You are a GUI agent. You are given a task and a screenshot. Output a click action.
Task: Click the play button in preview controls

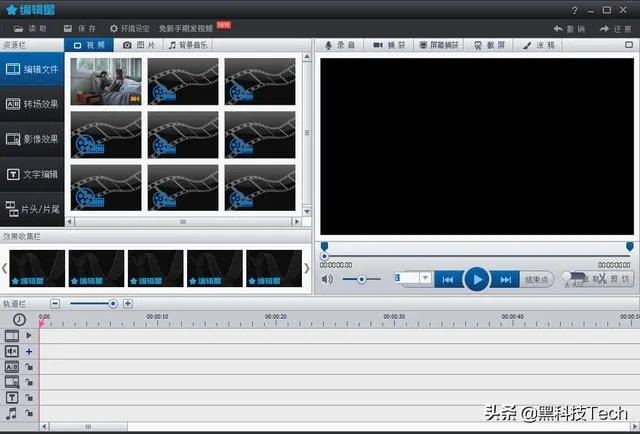[476, 279]
